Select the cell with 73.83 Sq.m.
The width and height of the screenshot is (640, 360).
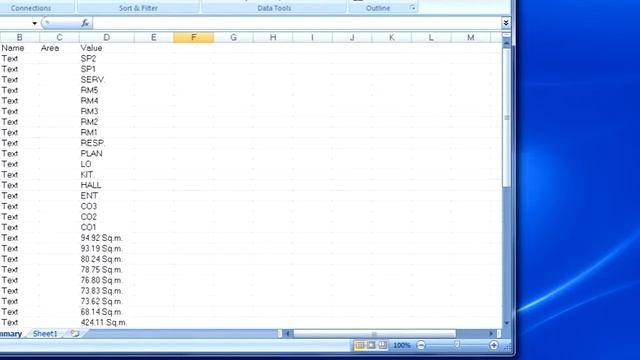[107, 291]
